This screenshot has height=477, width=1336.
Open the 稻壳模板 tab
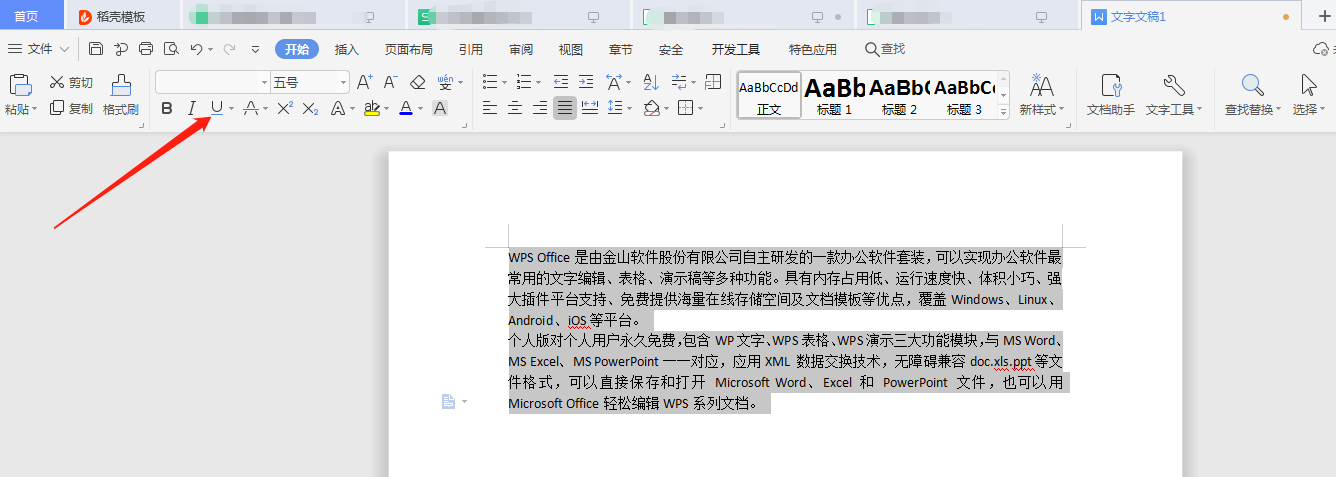tap(121, 16)
